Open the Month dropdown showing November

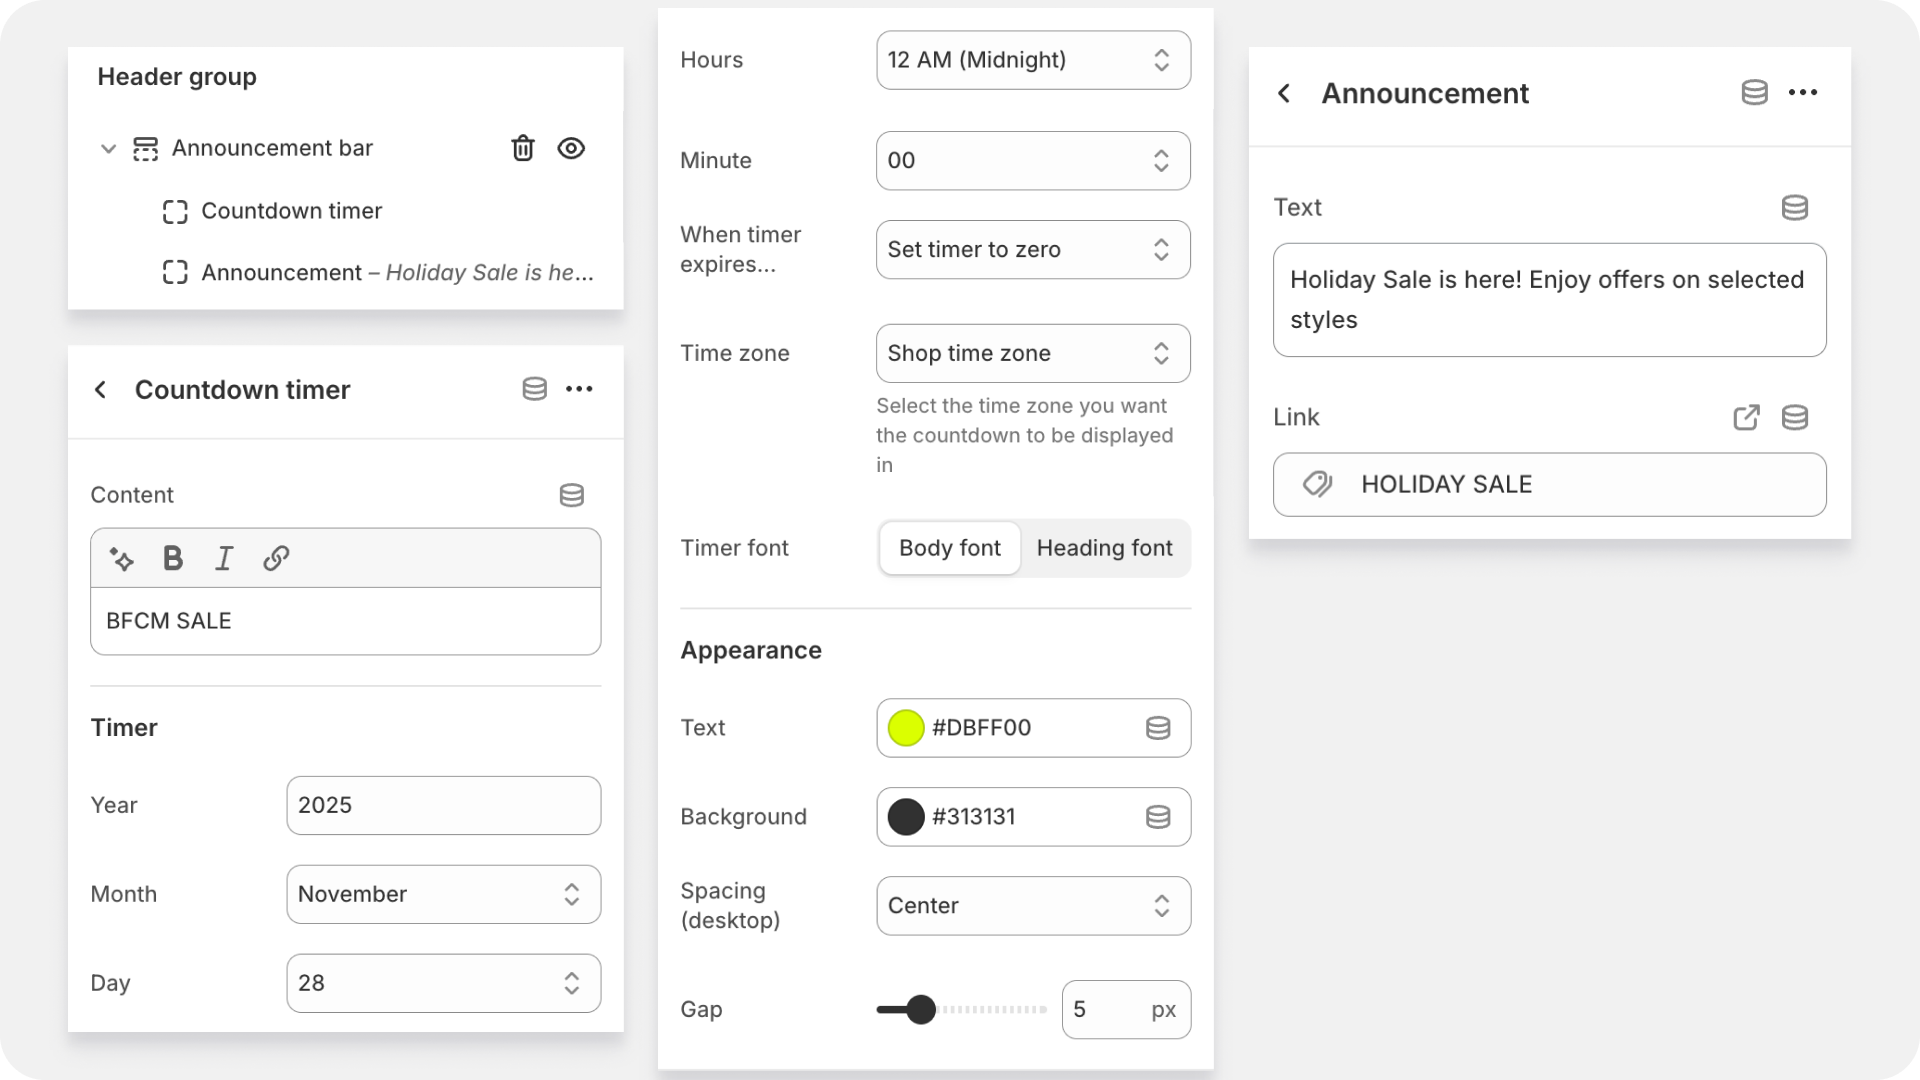[443, 894]
